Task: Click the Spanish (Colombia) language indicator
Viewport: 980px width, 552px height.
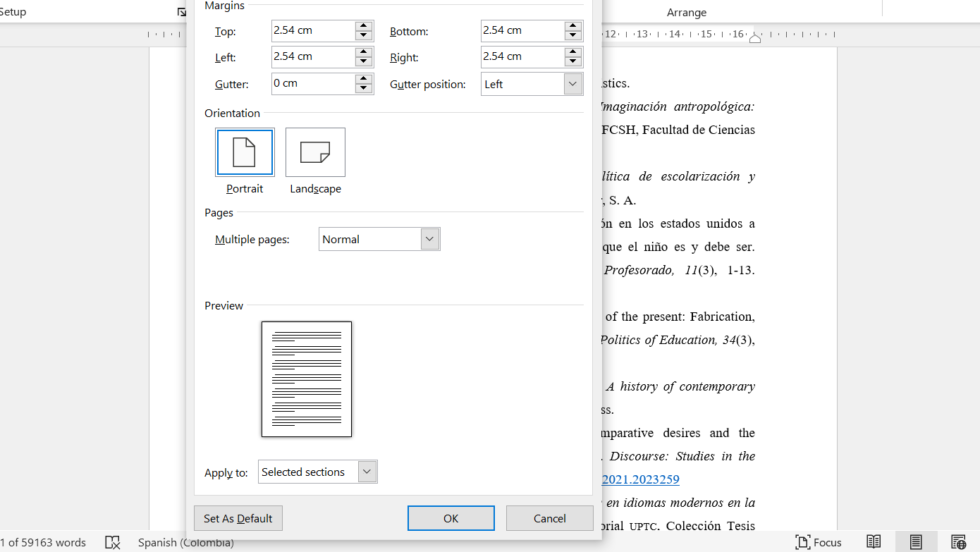Action: pyautogui.click(x=186, y=542)
